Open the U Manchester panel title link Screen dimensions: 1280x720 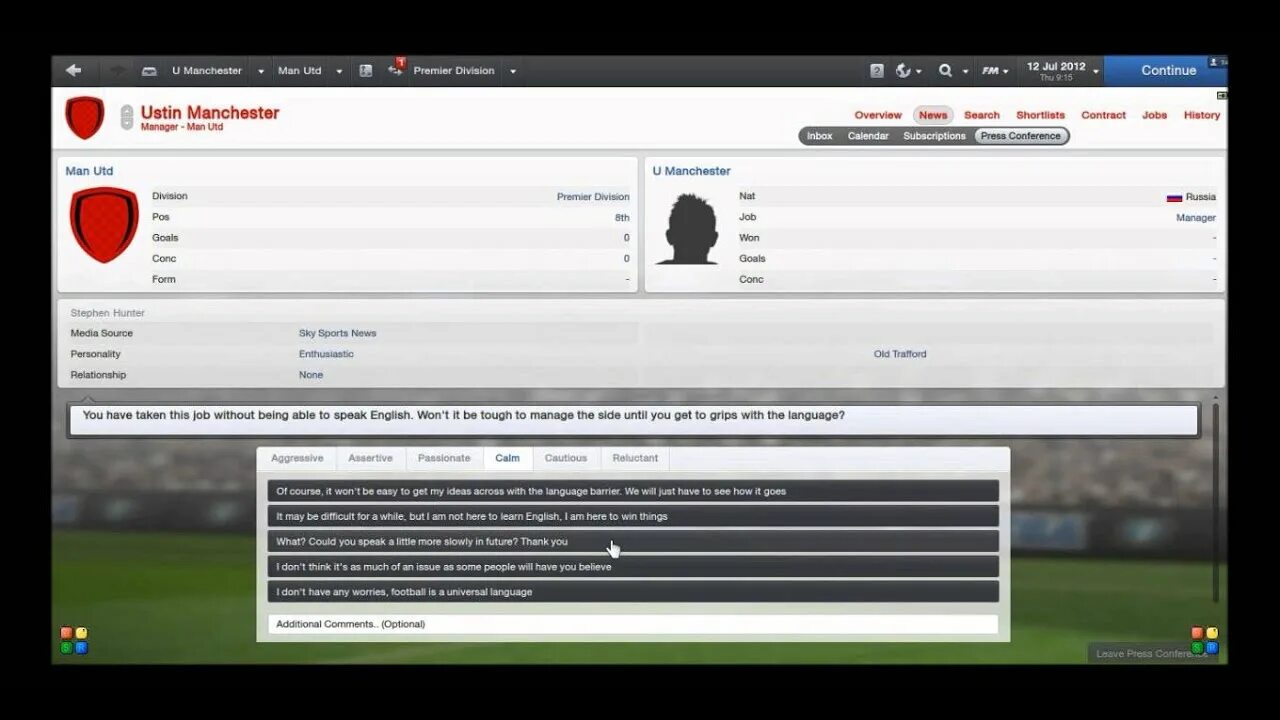[x=692, y=171]
